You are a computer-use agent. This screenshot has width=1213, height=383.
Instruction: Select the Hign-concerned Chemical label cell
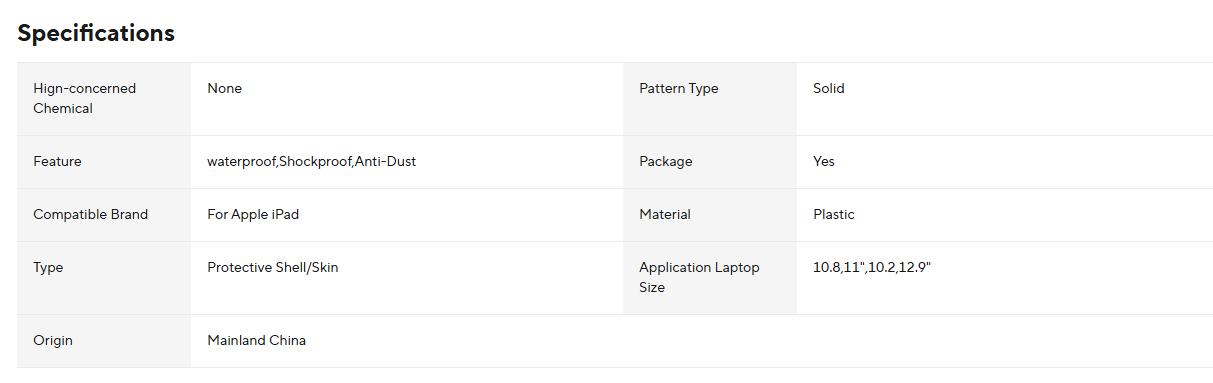tap(104, 99)
